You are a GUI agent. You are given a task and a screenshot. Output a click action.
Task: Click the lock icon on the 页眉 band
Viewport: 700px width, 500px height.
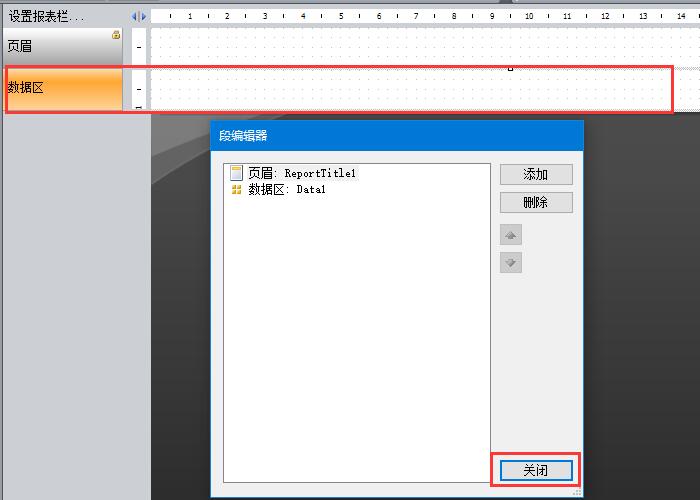[x=116, y=35]
